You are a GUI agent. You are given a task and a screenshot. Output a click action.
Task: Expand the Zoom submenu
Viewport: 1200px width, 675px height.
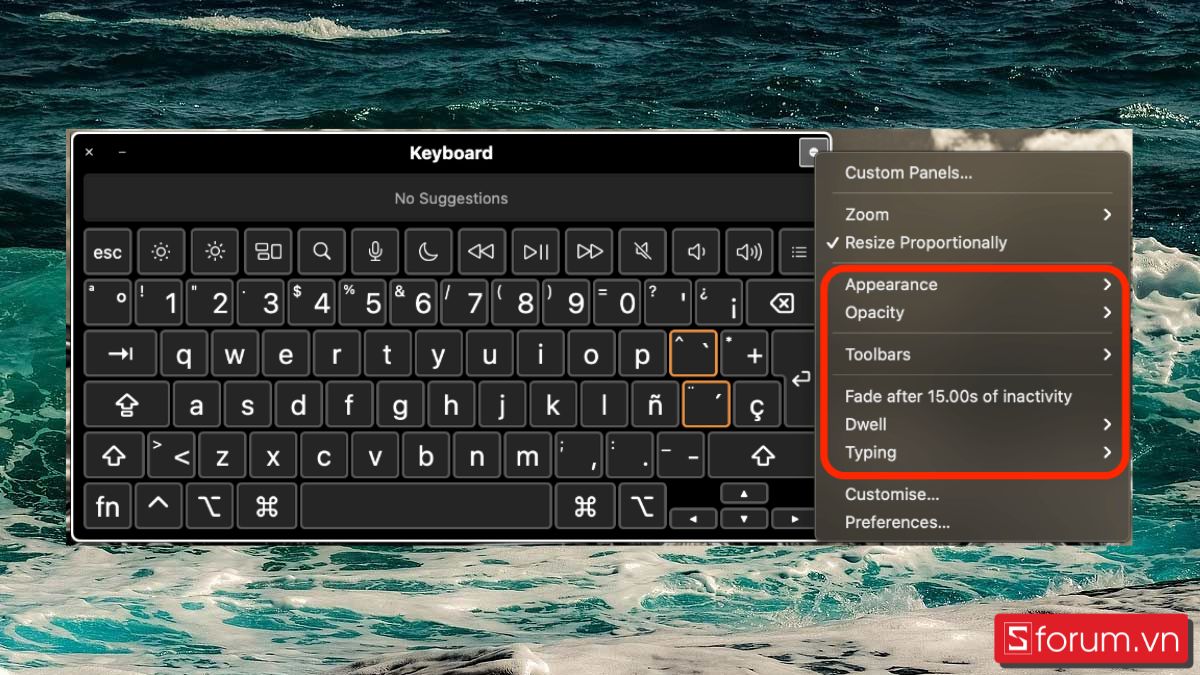click(972, 215)
